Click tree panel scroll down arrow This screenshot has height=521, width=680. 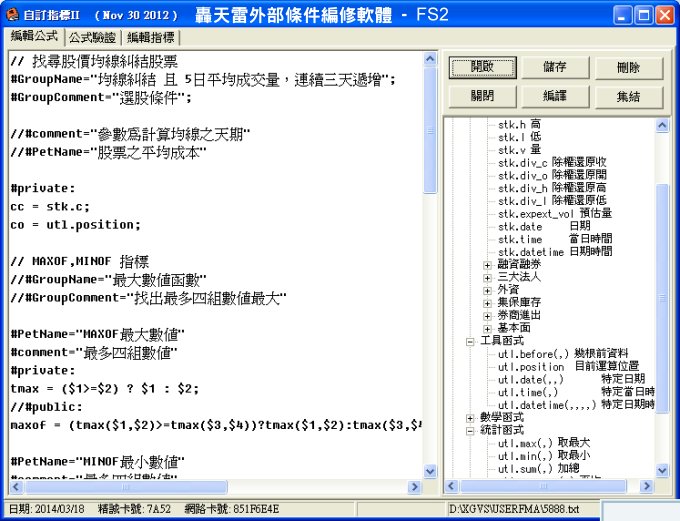[662, 470]
